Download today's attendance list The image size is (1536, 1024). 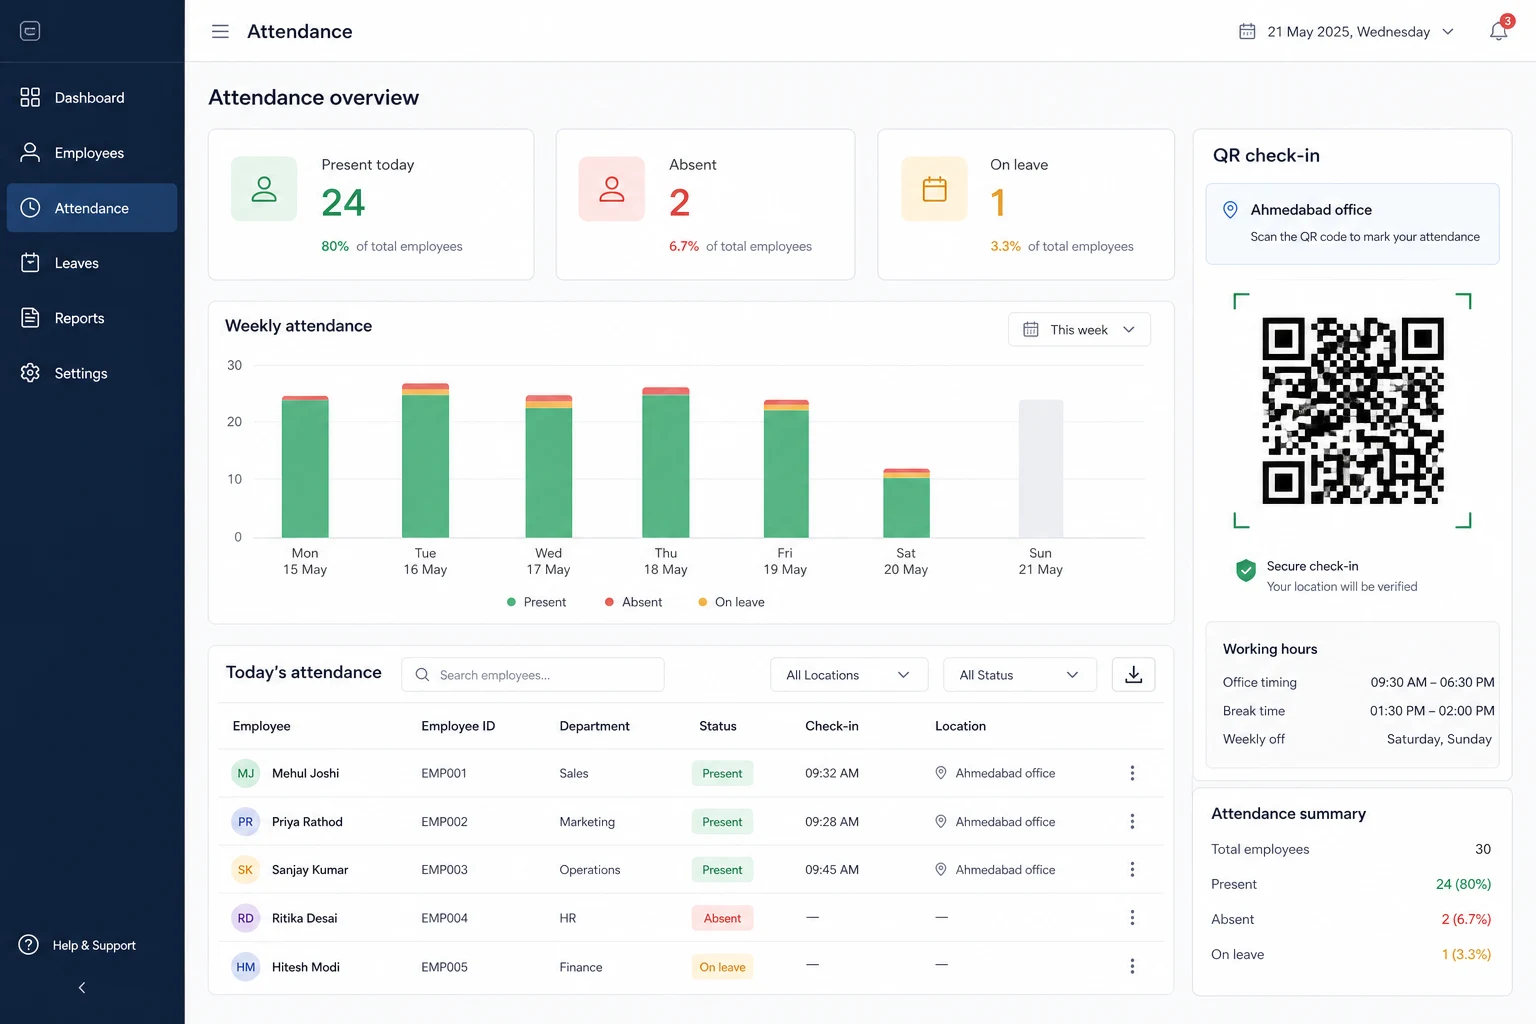(1133, 675)
